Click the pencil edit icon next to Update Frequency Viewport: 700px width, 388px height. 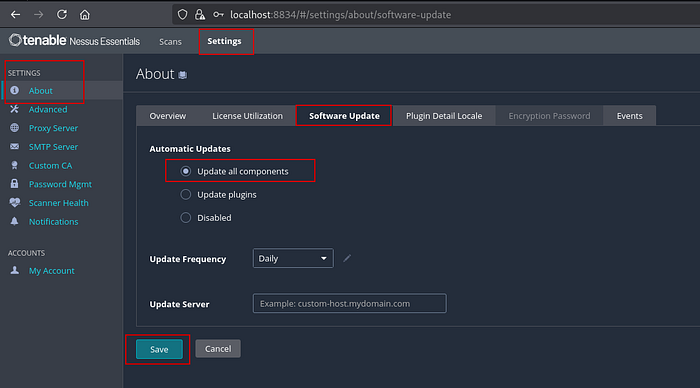(347, 258)
